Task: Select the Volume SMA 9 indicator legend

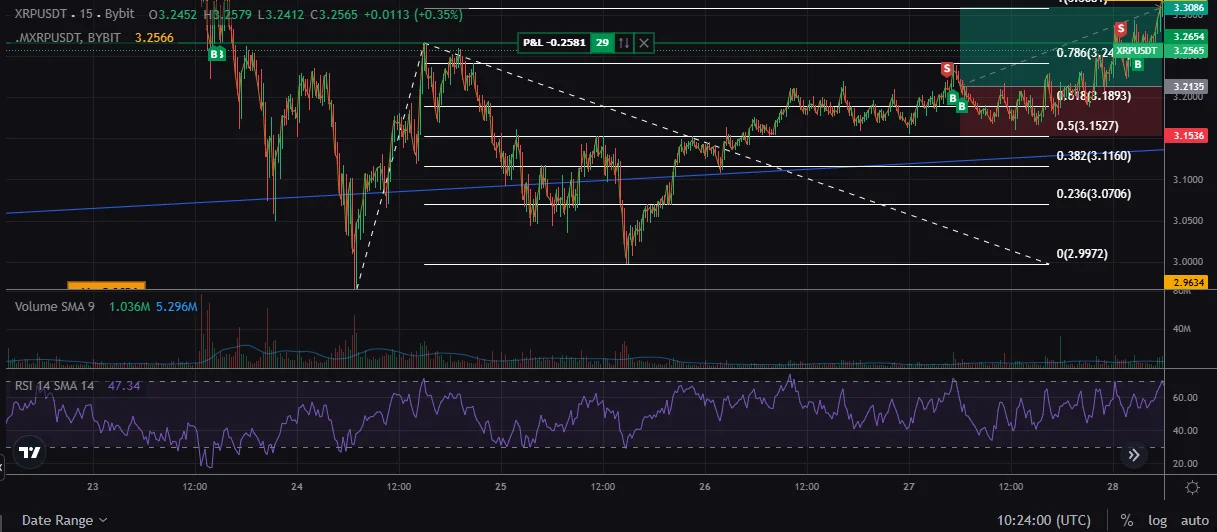Action: [x=55, y=306]
